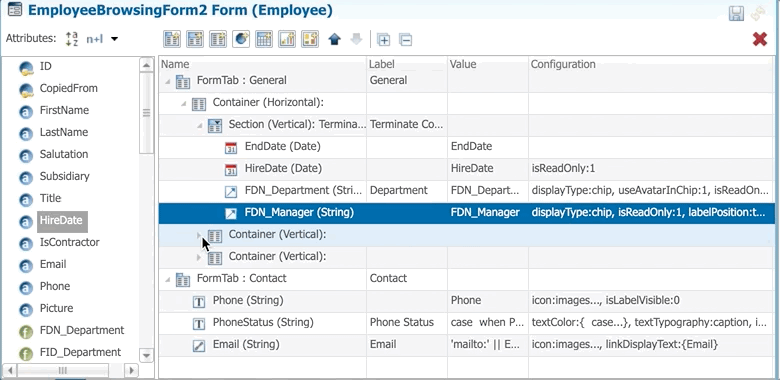Image resolution: width=780 pixels, height=380 pixels.
Task: Expand the first Container (Vertical) node
Action: (199, 235)
